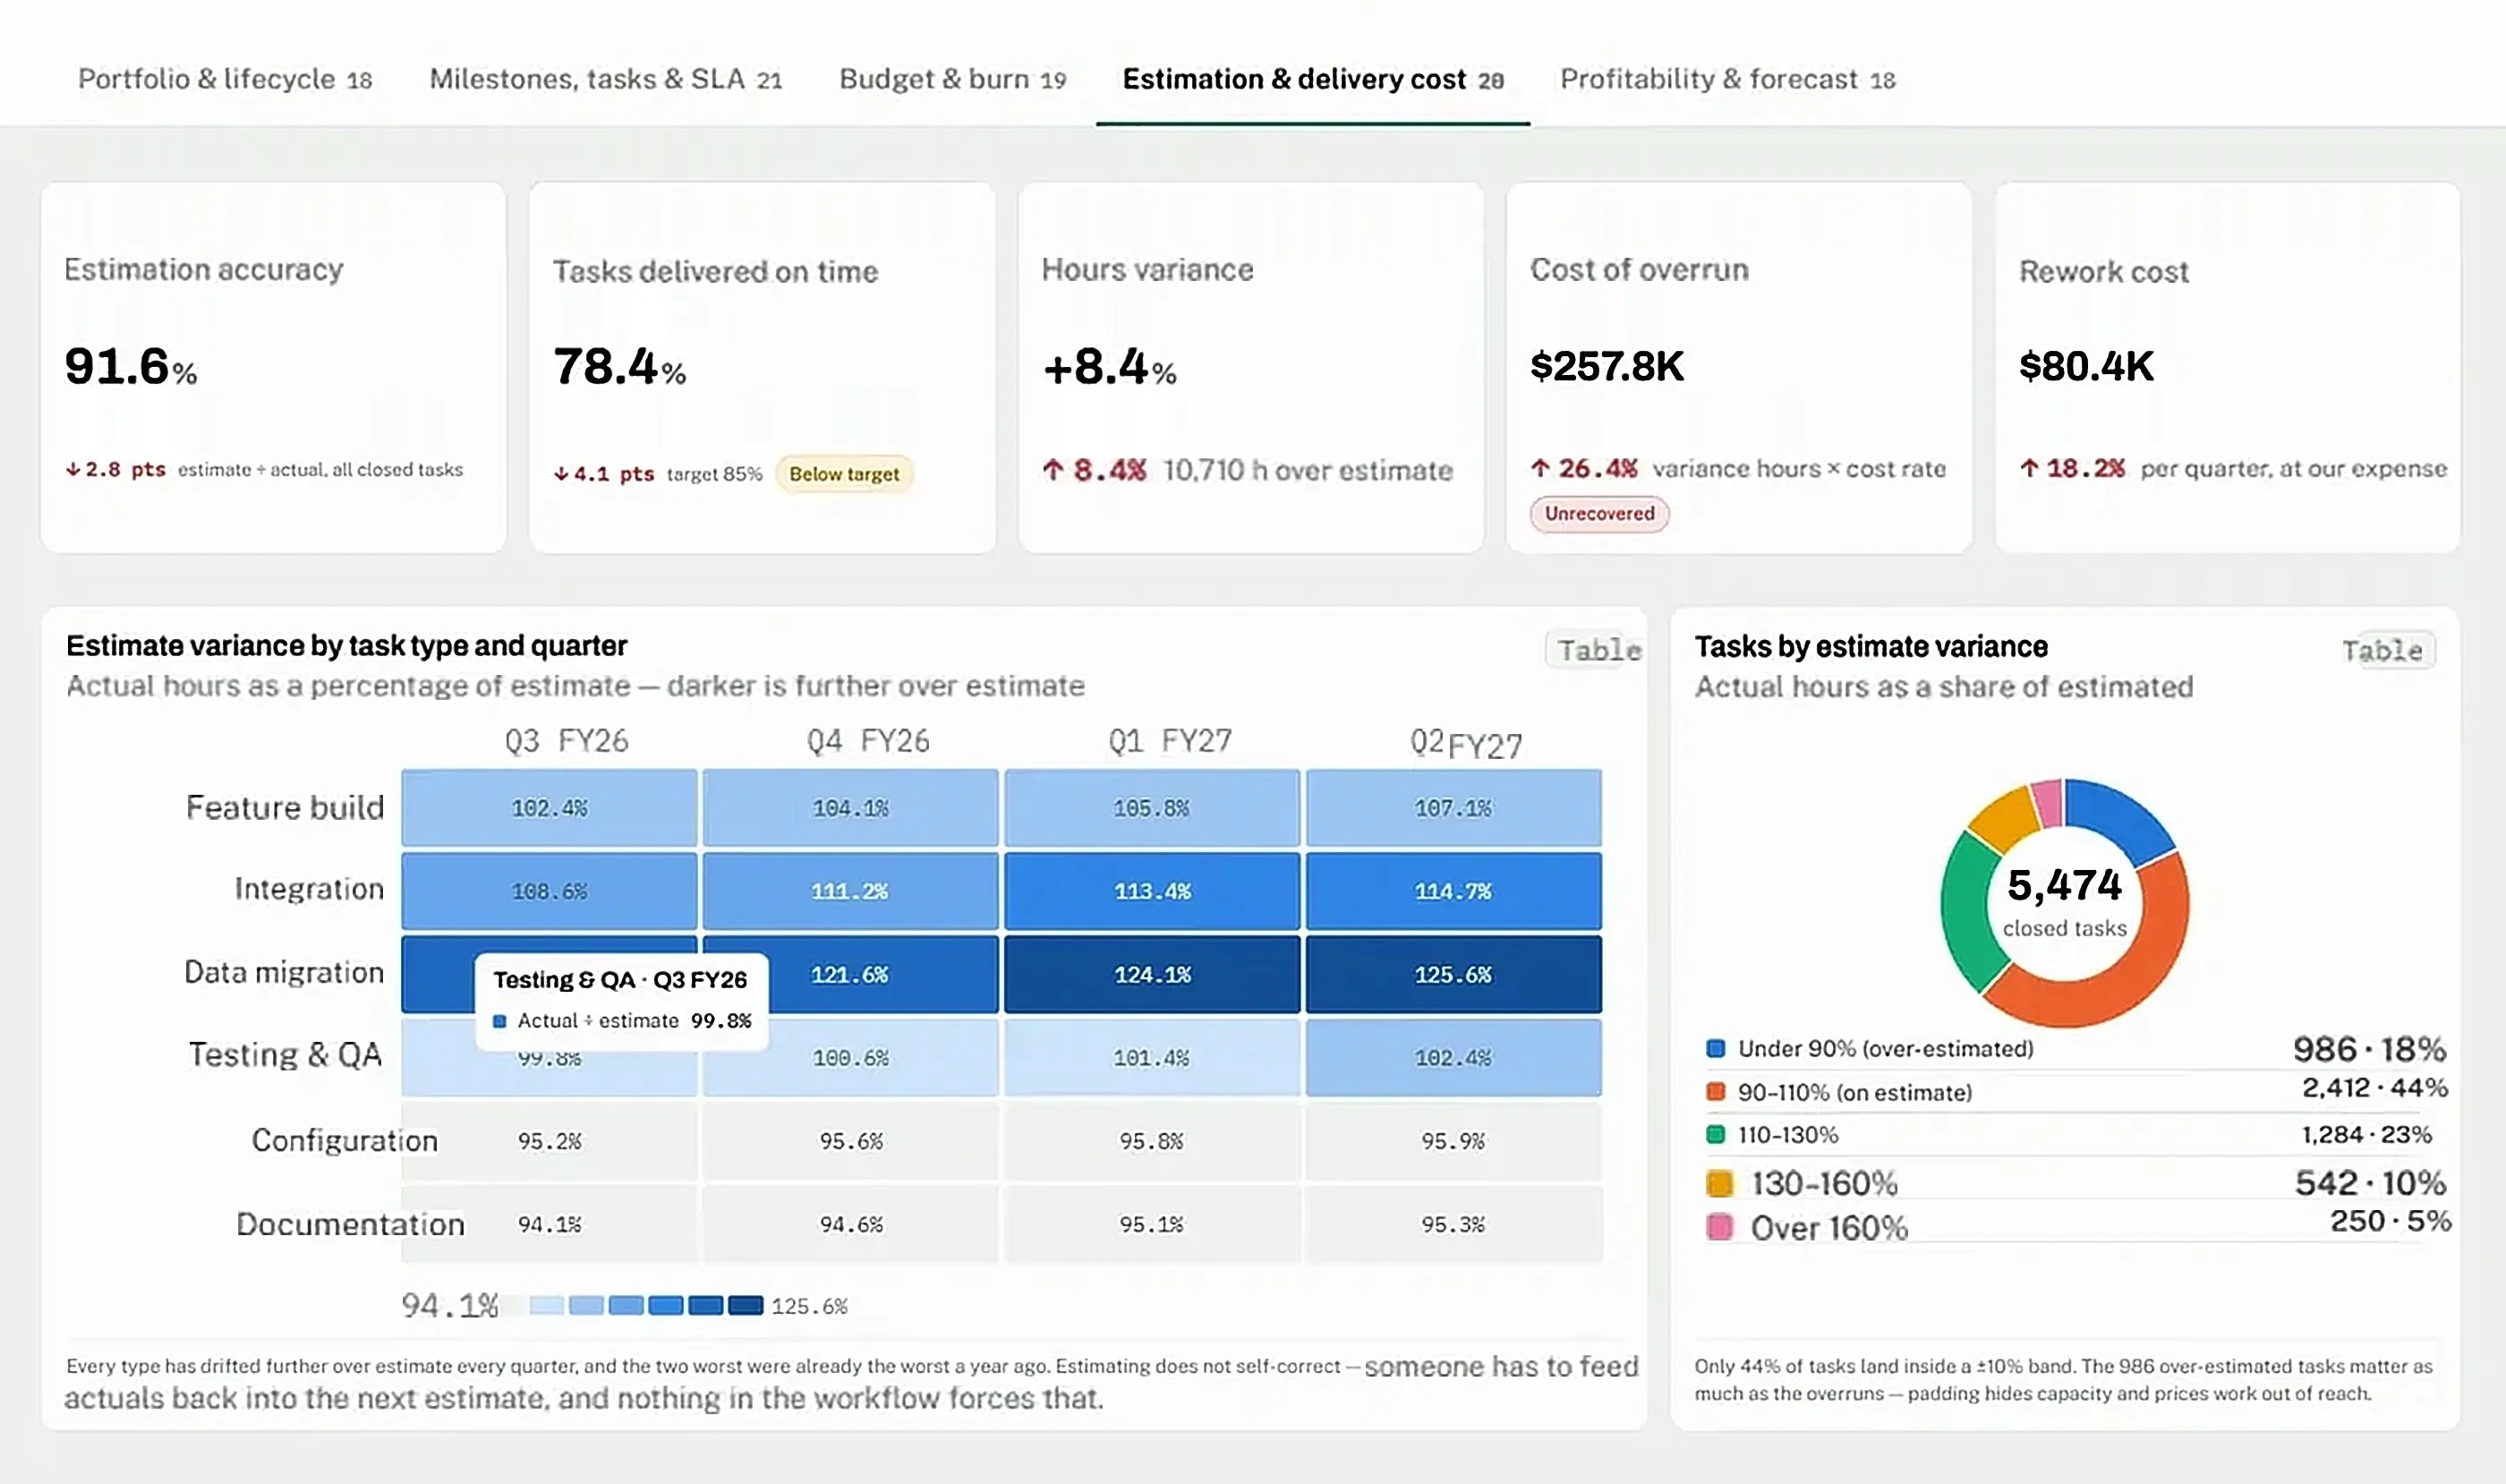The image size is (2506, 1484).
Task: Go to Profitability & forecast tab
Action: 1727,79
